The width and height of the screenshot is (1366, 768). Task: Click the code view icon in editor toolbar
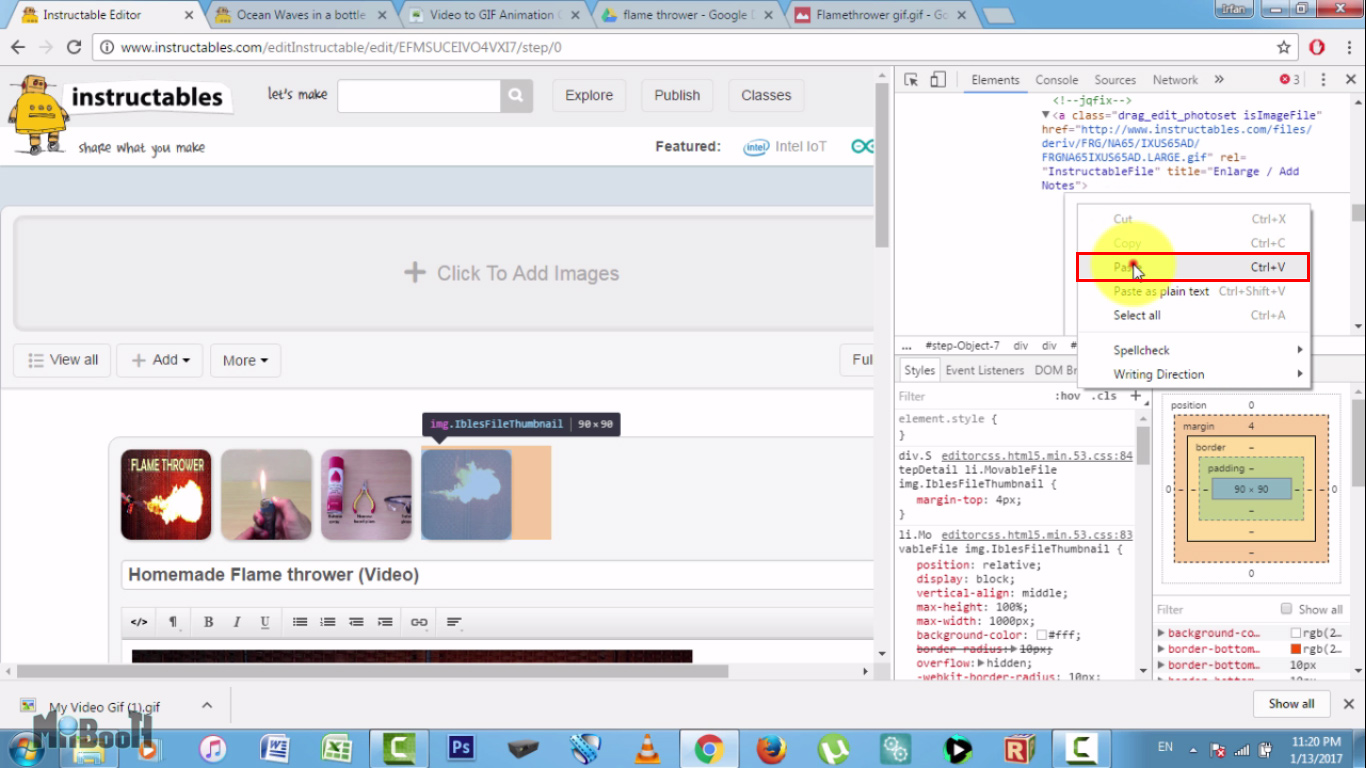tap(139, 622)
